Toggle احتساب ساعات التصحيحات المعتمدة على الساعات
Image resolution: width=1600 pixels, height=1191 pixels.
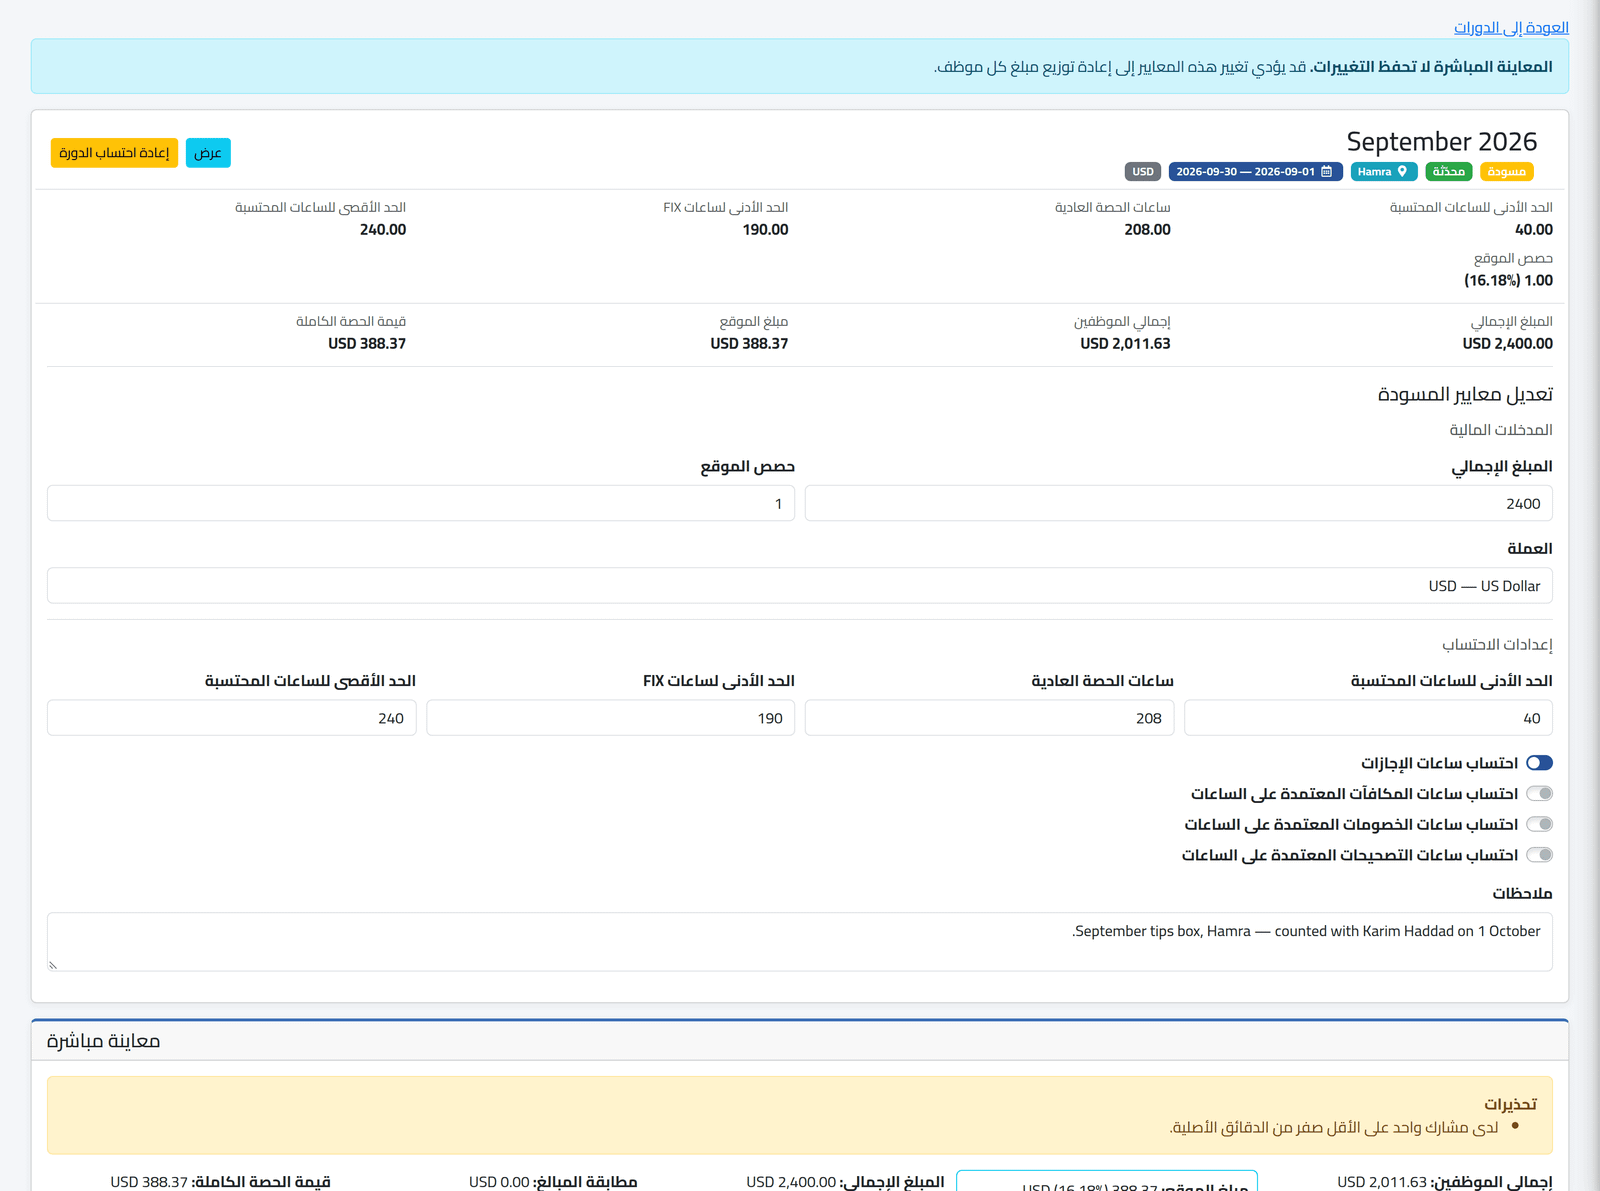[1539, 855]
